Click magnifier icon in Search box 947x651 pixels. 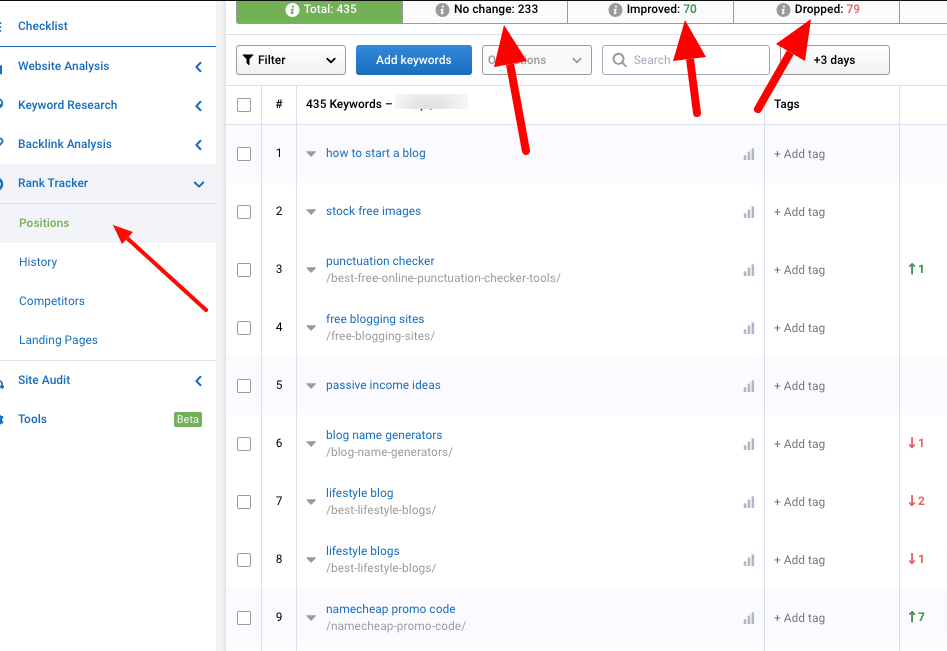620,60
